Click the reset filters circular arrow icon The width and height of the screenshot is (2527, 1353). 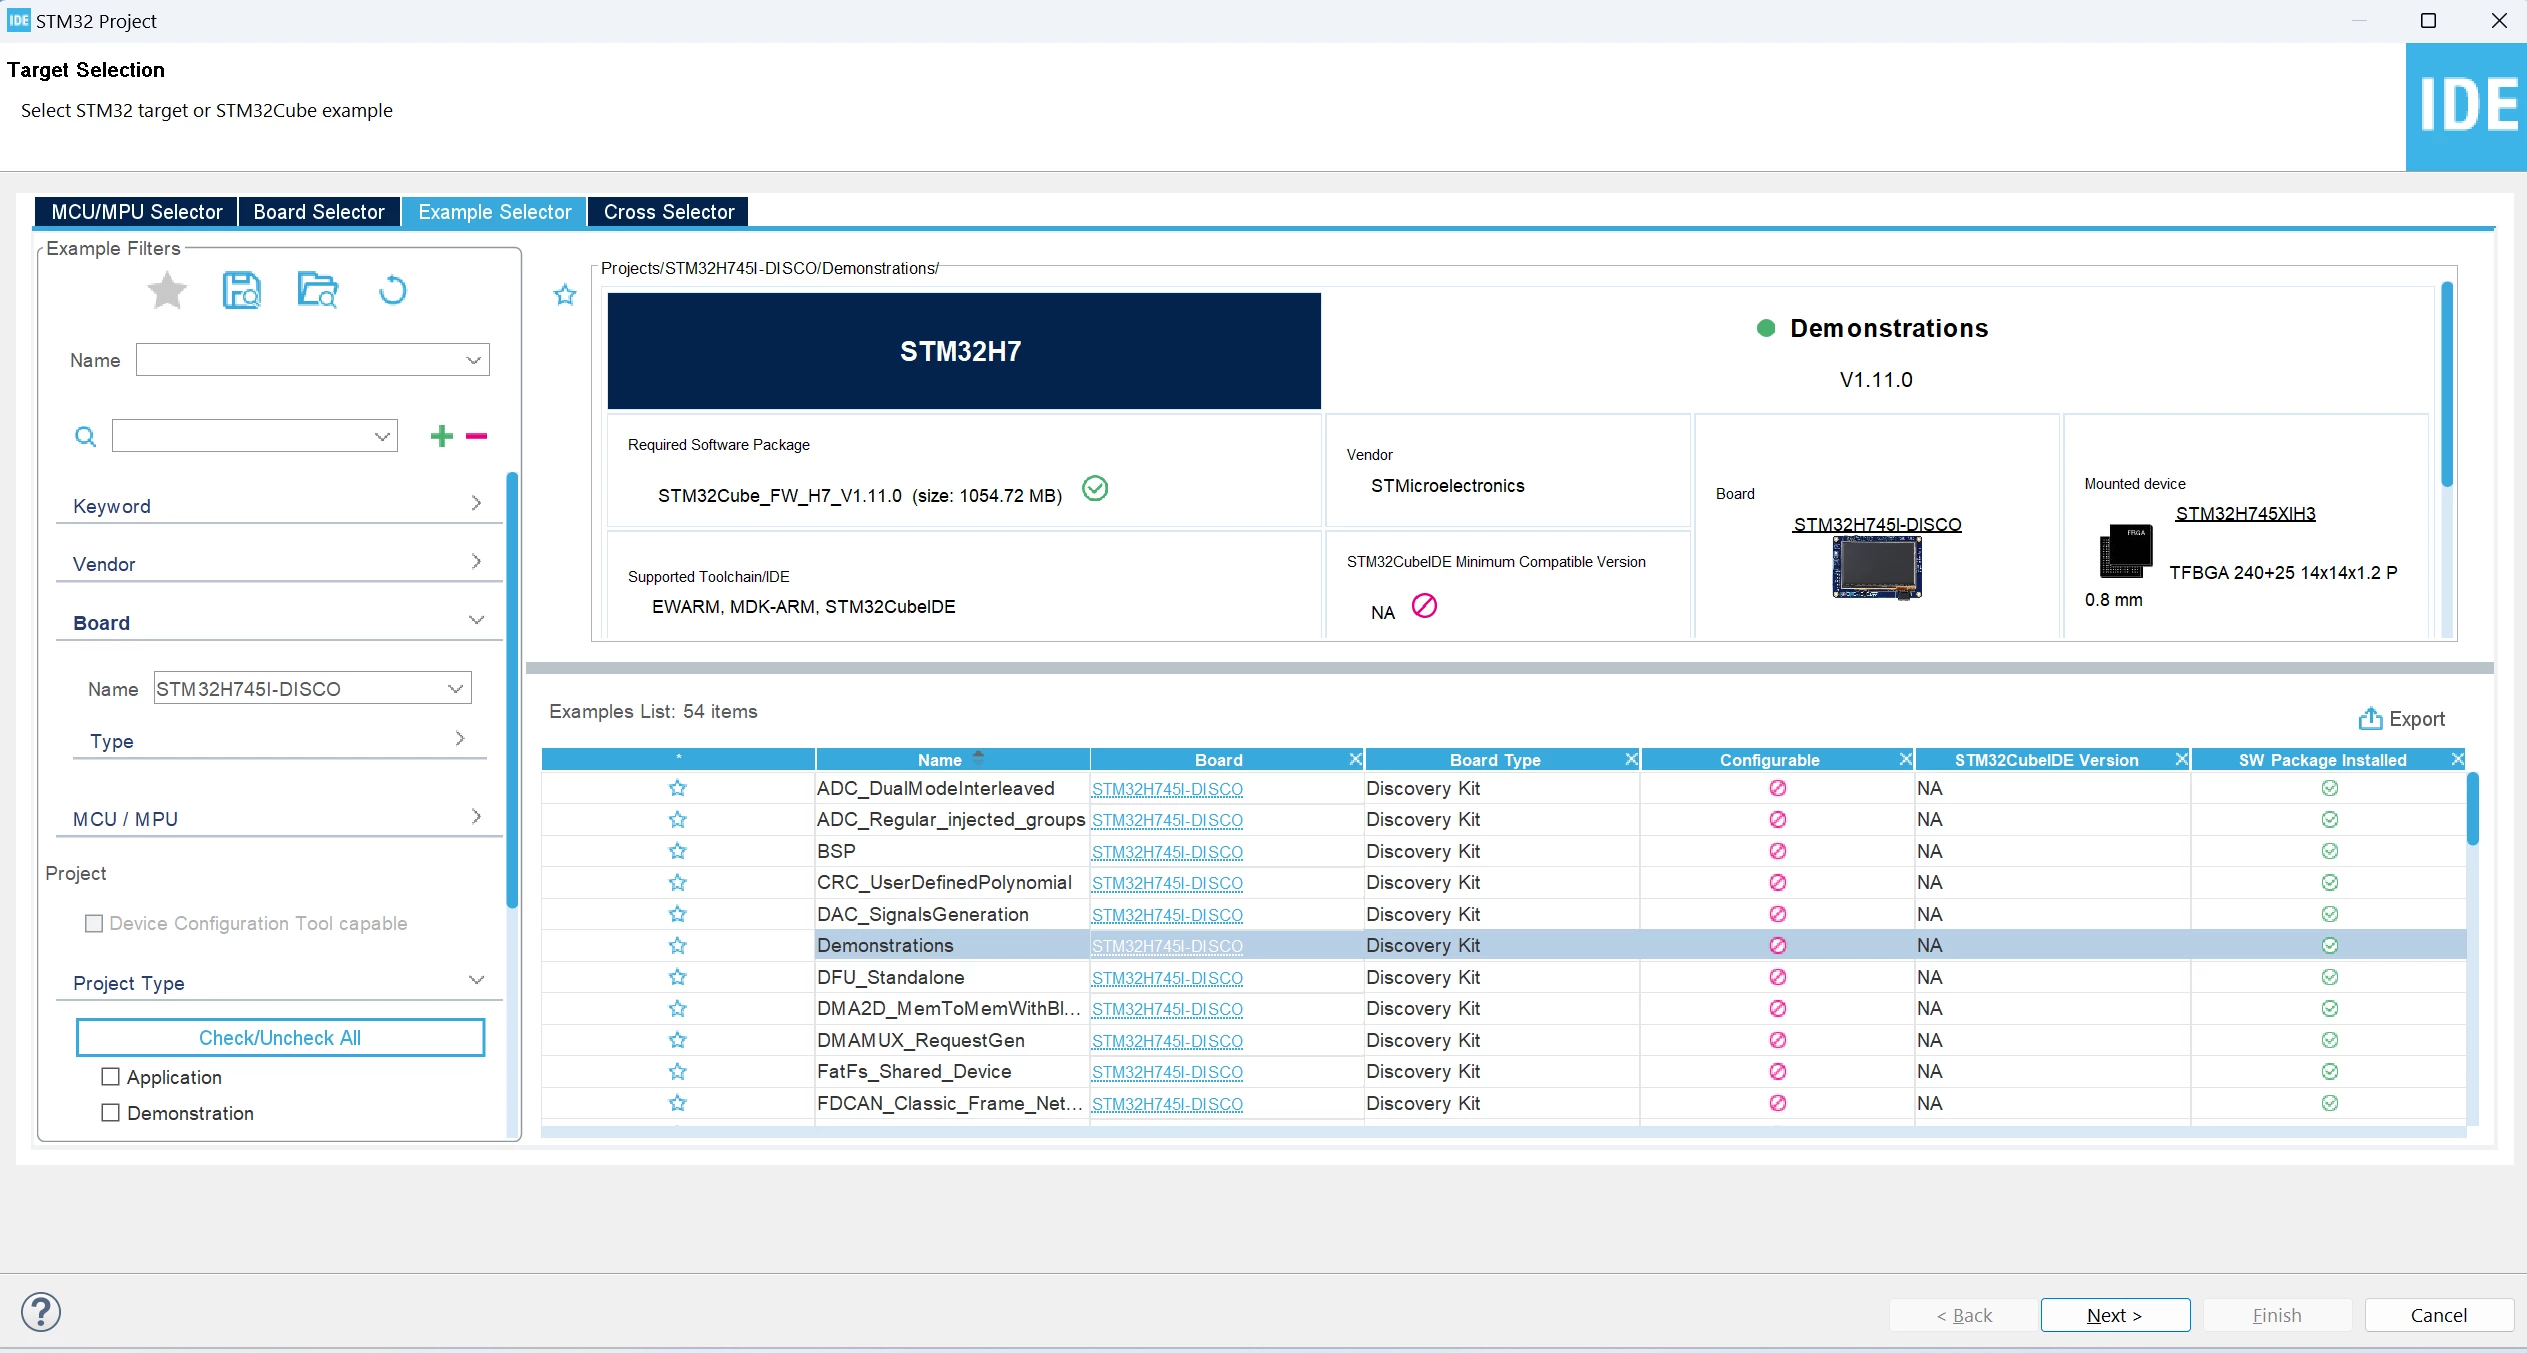pyautogui.click(x=392, y=291)
